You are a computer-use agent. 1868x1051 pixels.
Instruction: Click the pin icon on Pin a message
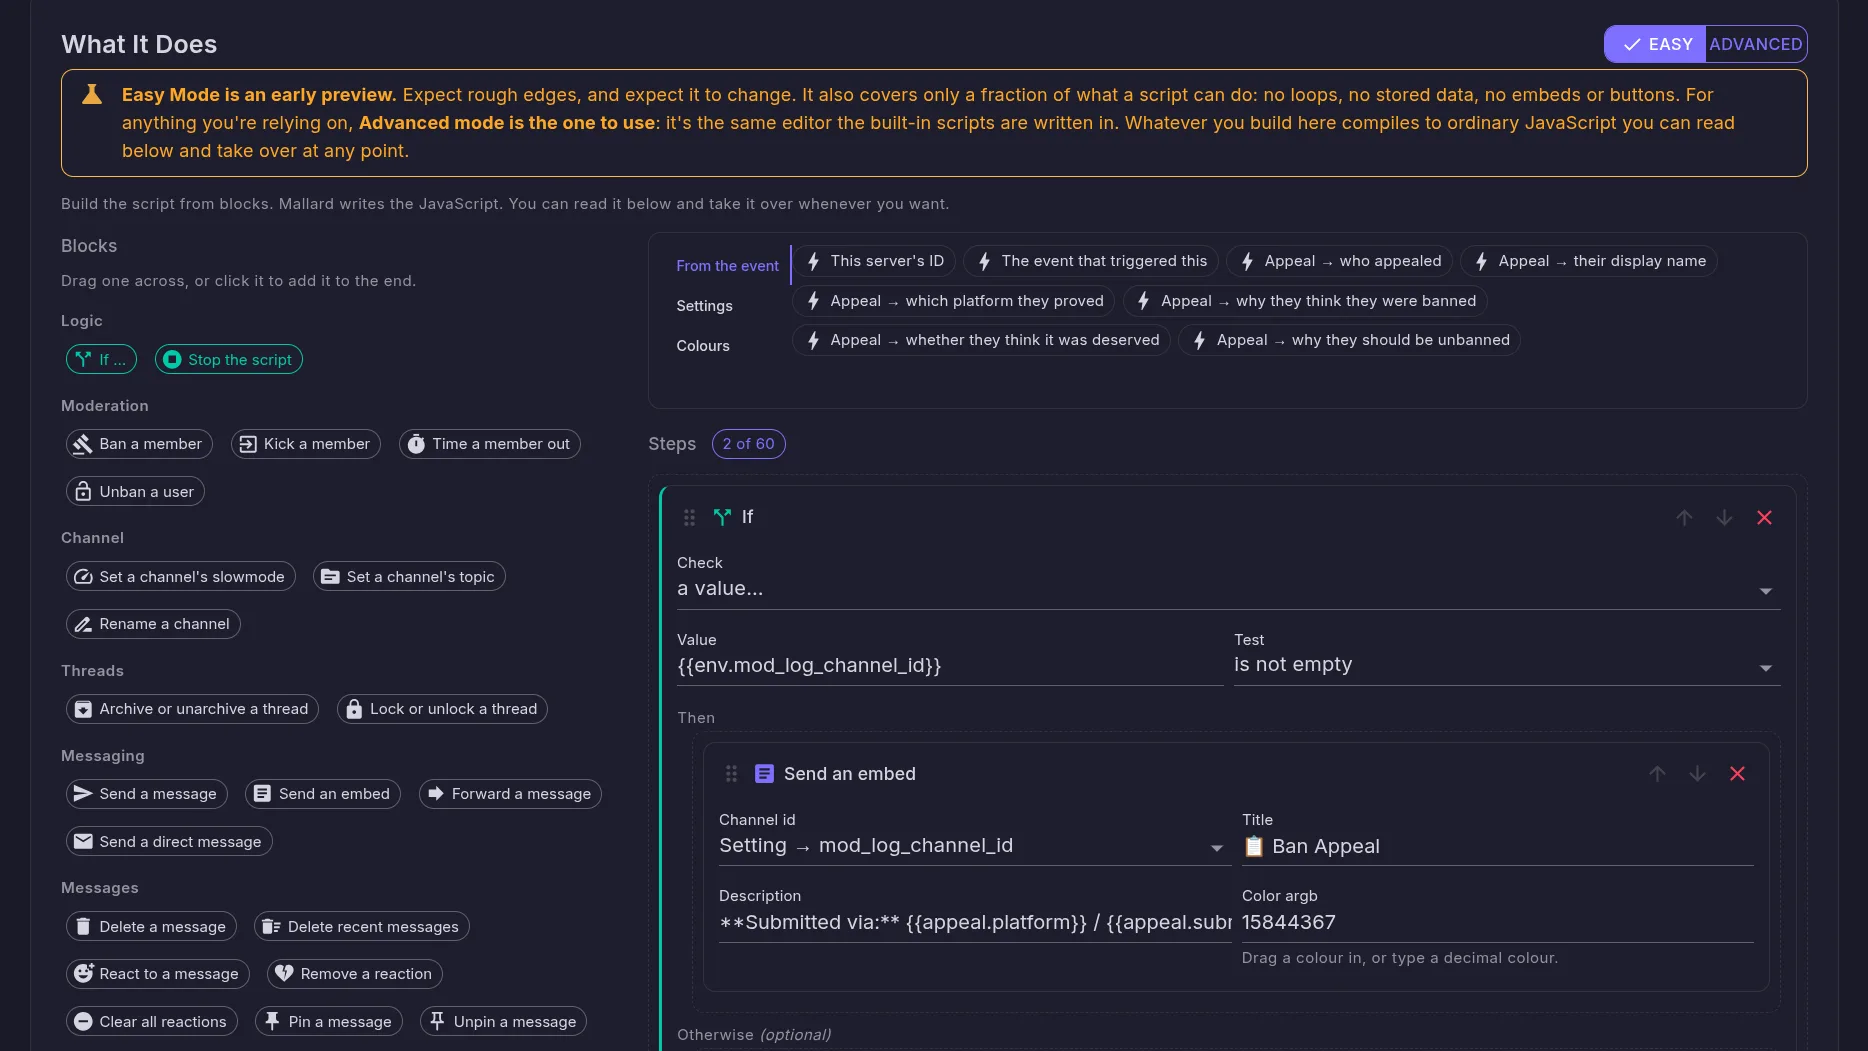[272, 1022]
